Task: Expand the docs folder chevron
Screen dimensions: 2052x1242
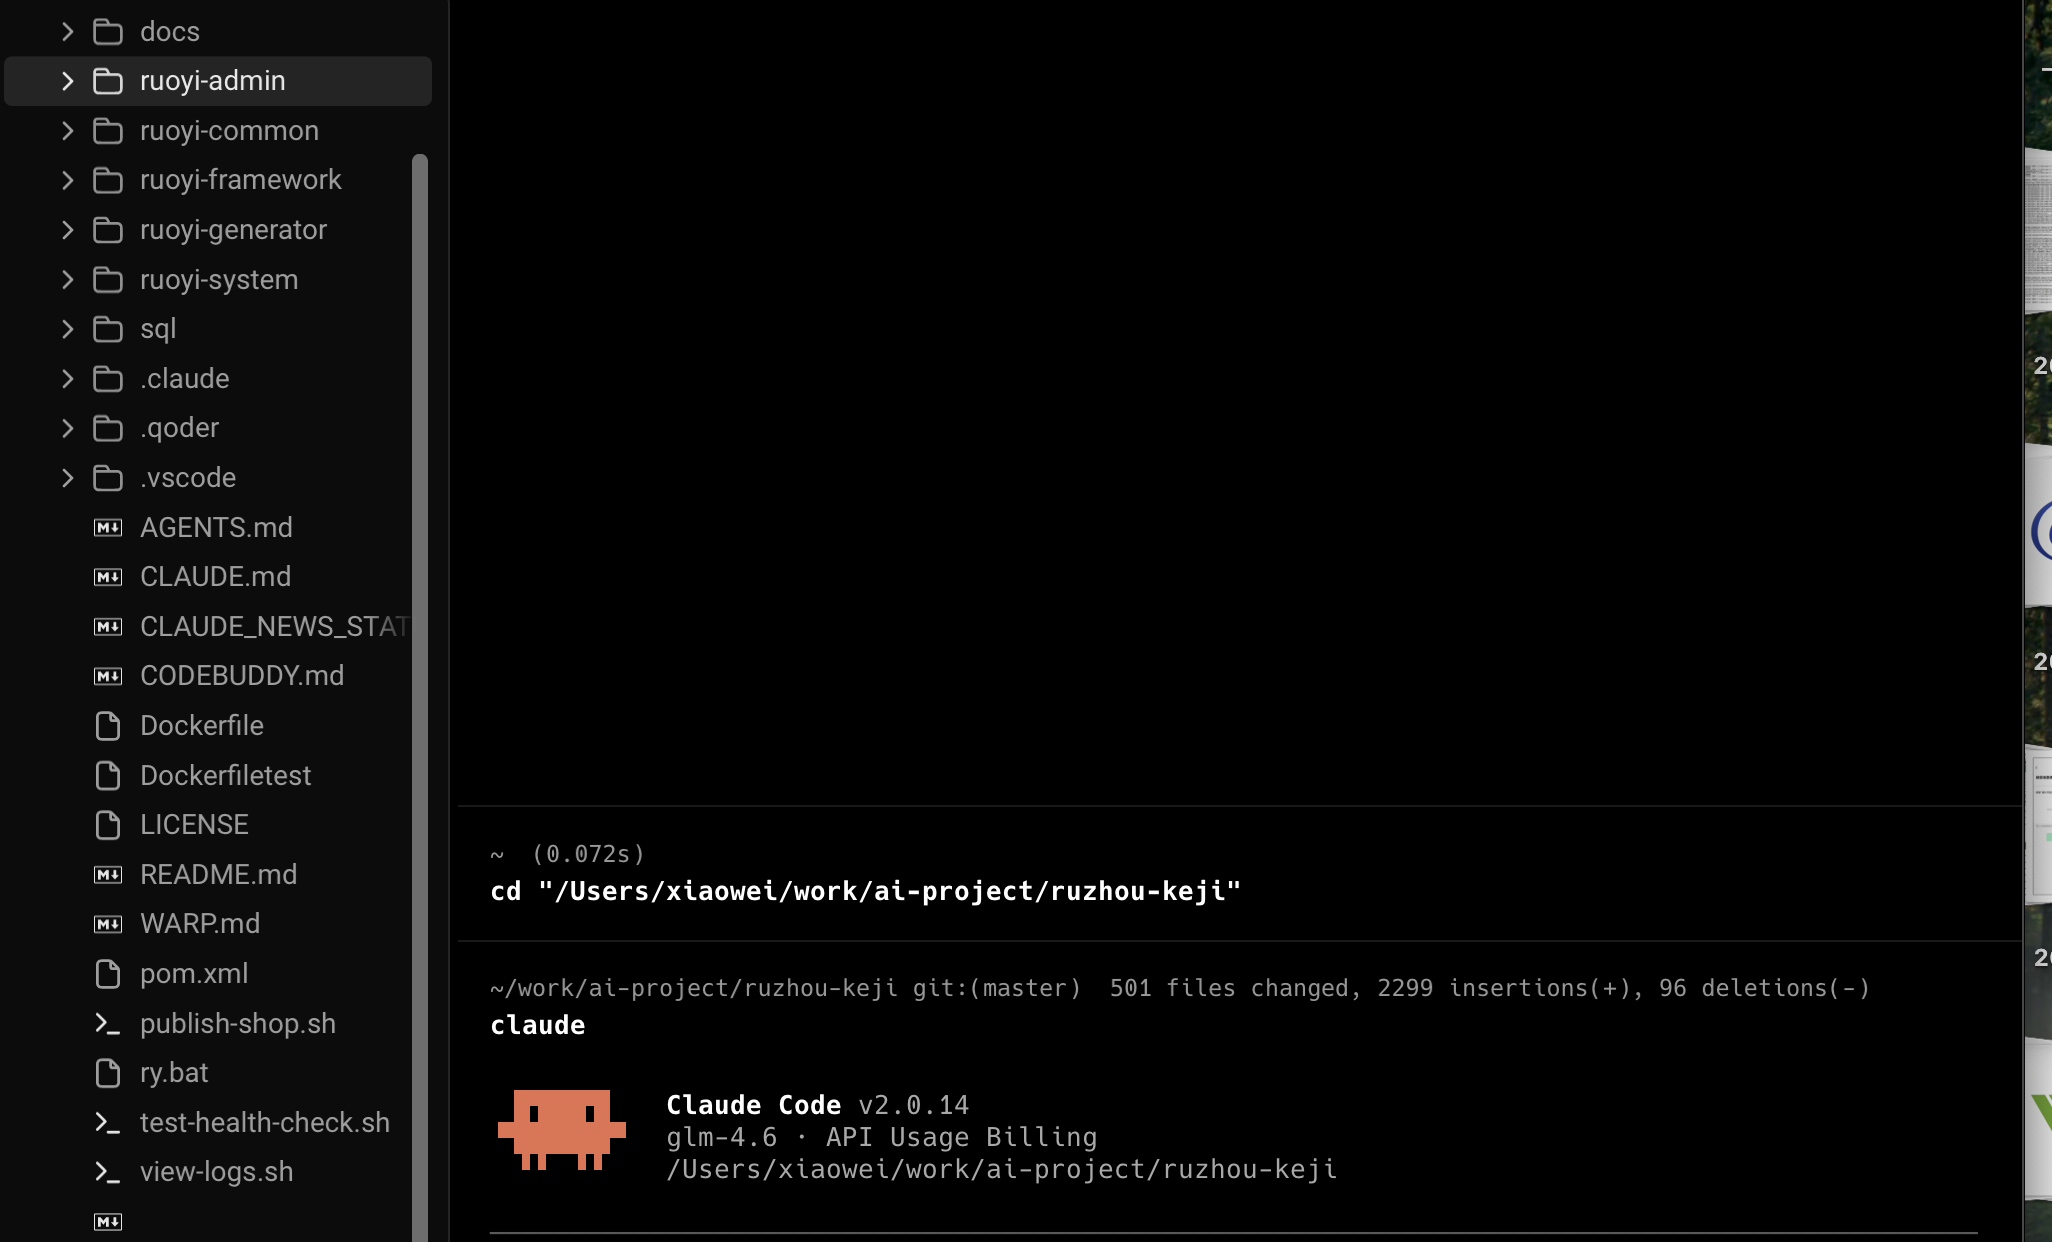Action: coord(67,32)
